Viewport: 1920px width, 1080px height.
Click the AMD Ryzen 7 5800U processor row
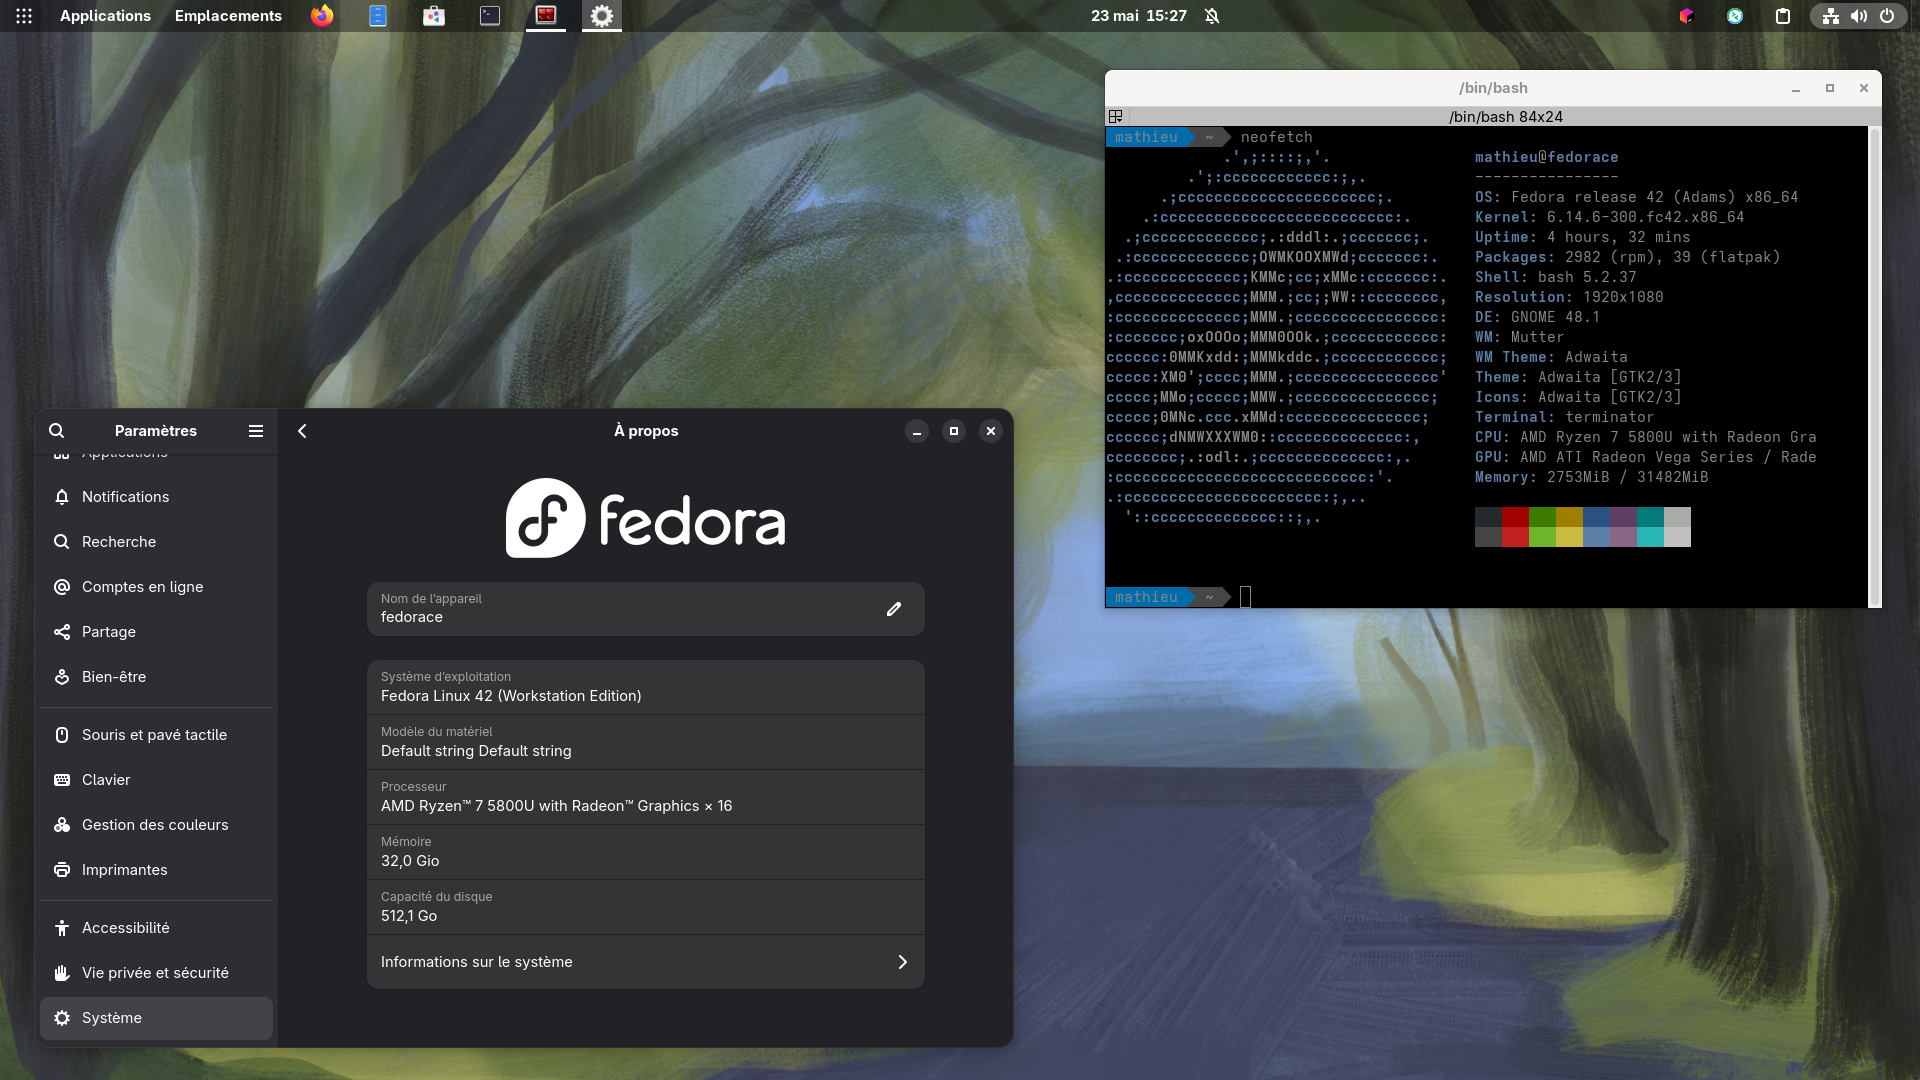click(x=646, y=797)
